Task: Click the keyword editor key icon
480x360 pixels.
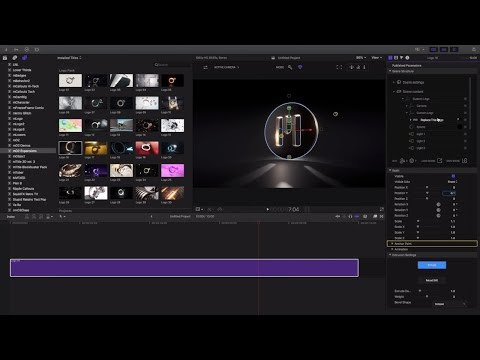Action: 16,49
